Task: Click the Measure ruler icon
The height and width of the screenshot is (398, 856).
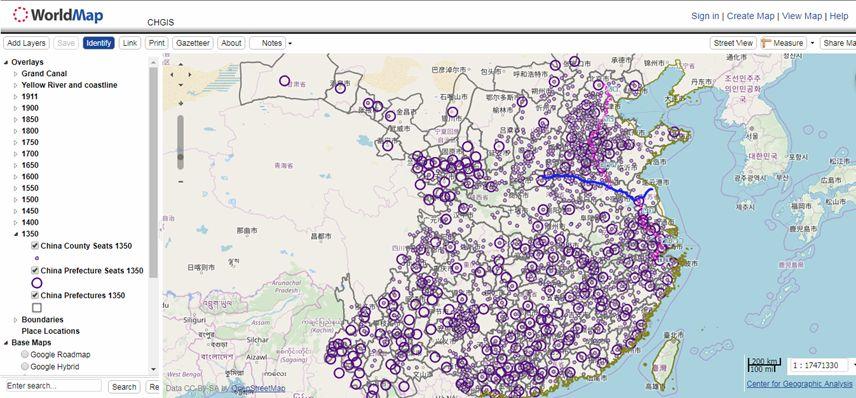Action: pyautogui.click(x=766, y=43)
